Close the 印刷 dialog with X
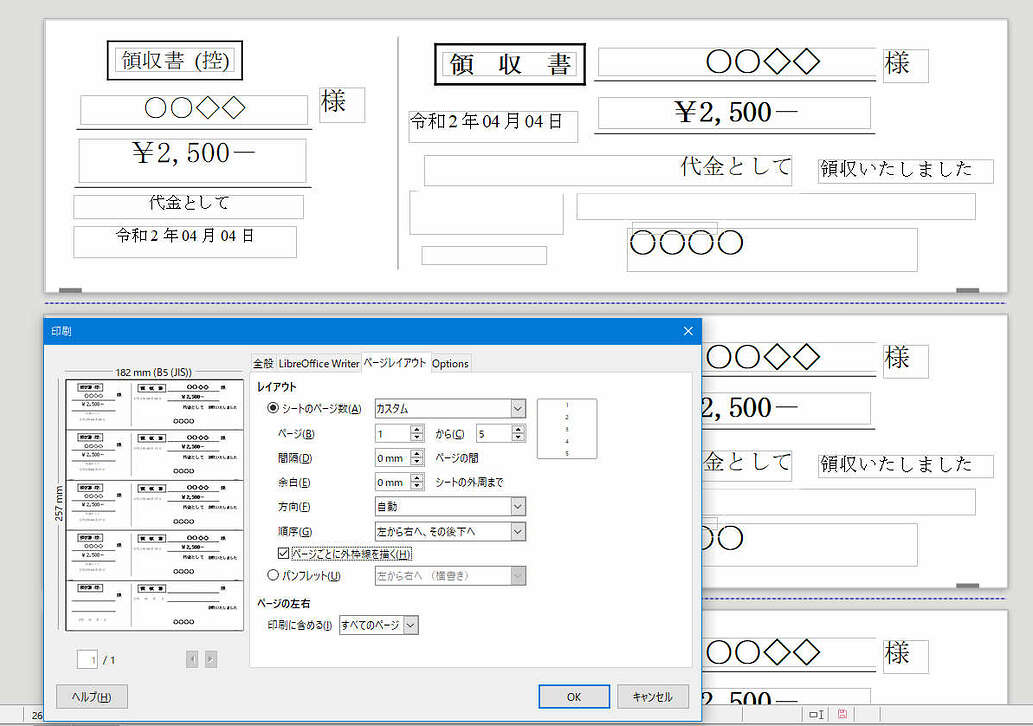Viewport: 1033px width, 726px height. coord(687,331)
